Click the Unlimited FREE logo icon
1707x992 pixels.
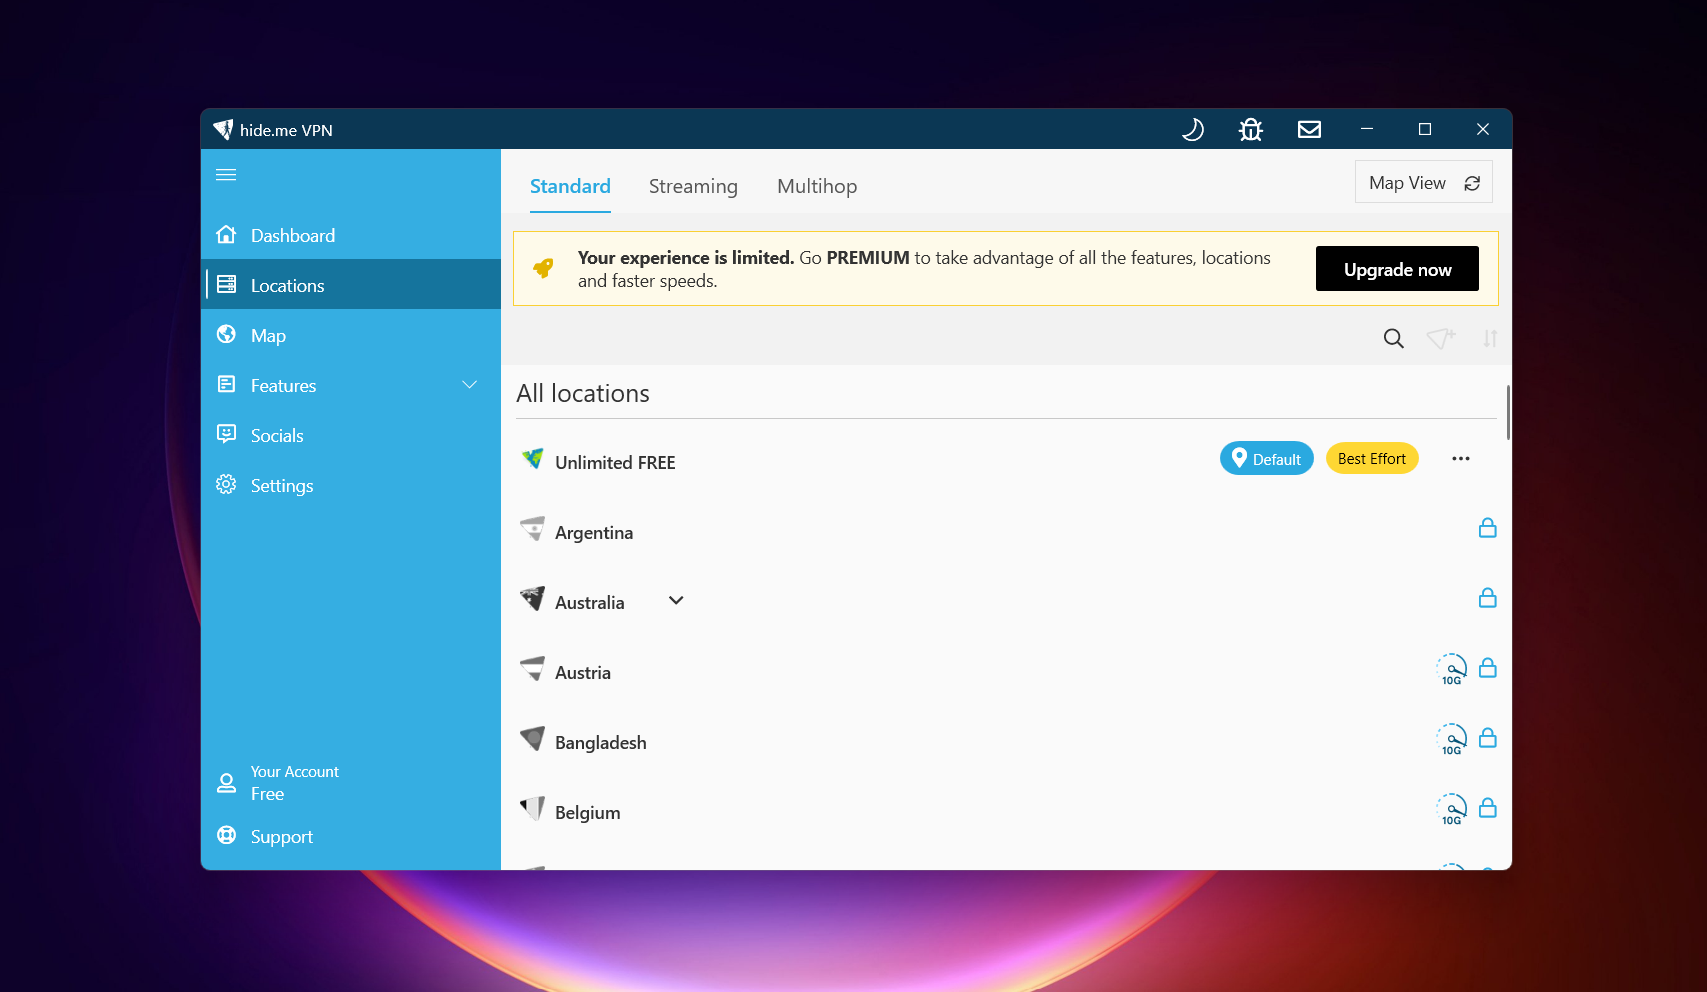click(x=533, y=458)
